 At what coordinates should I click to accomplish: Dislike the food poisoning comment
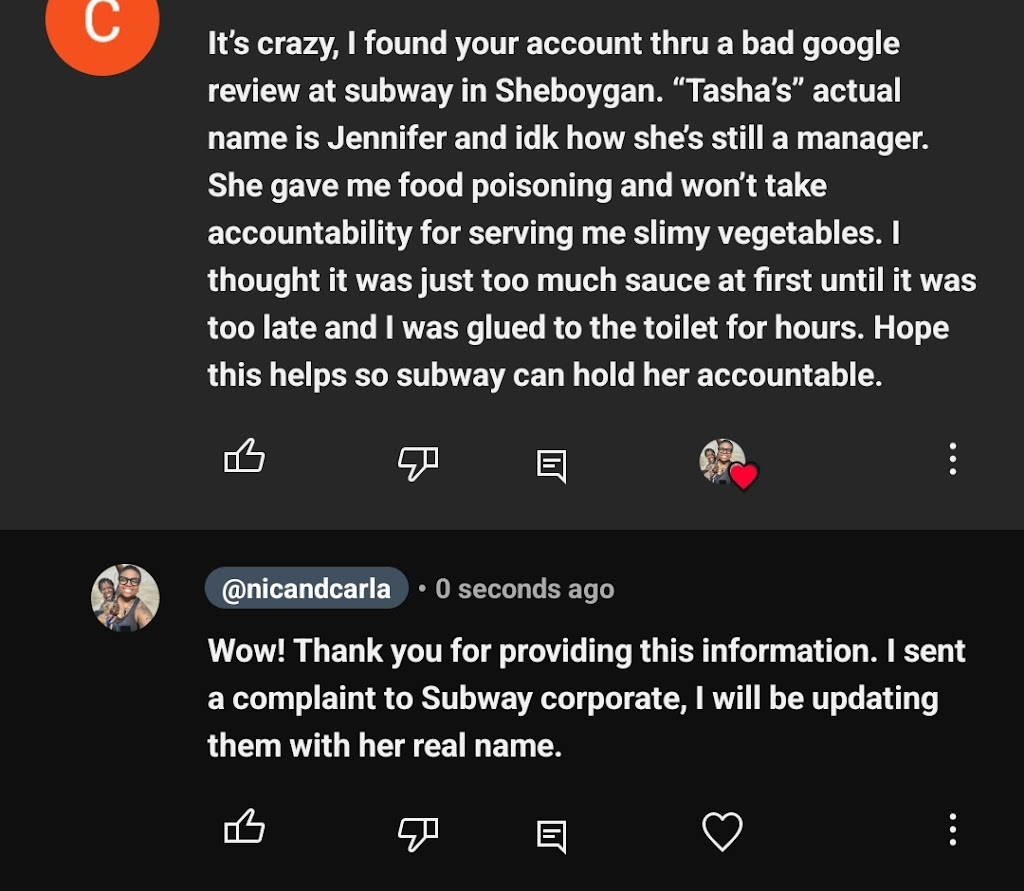pyautogui.click(x=418, y=461)
